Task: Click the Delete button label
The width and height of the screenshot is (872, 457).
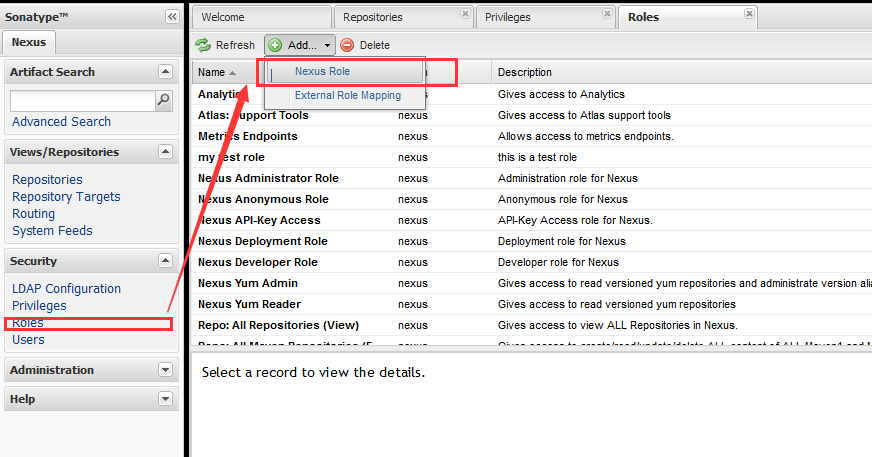Action: click(375, 45)
